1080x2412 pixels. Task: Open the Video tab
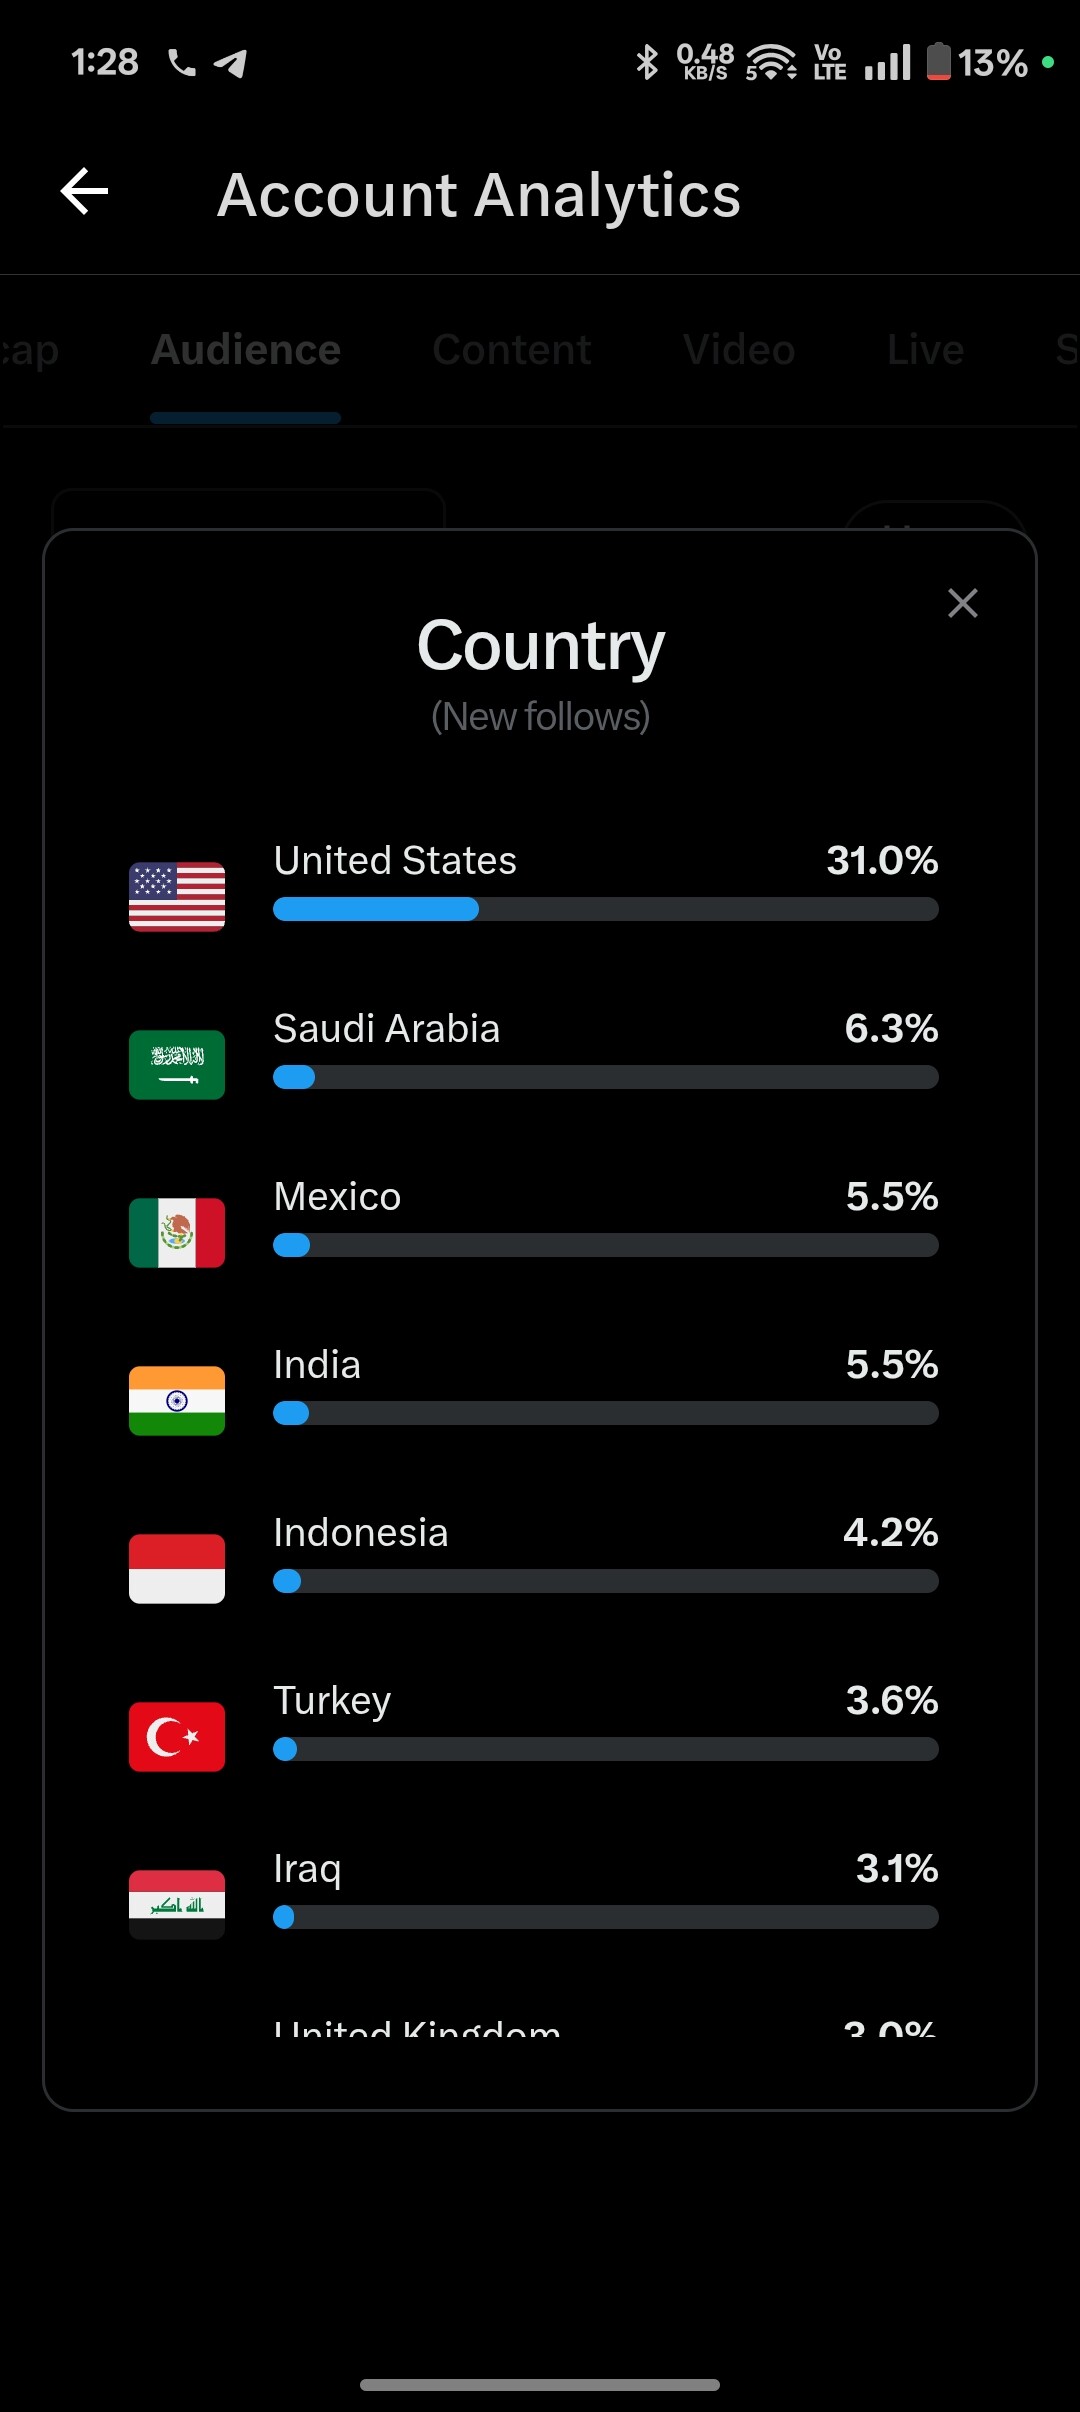pyautogui.click(x=739, y=350)
